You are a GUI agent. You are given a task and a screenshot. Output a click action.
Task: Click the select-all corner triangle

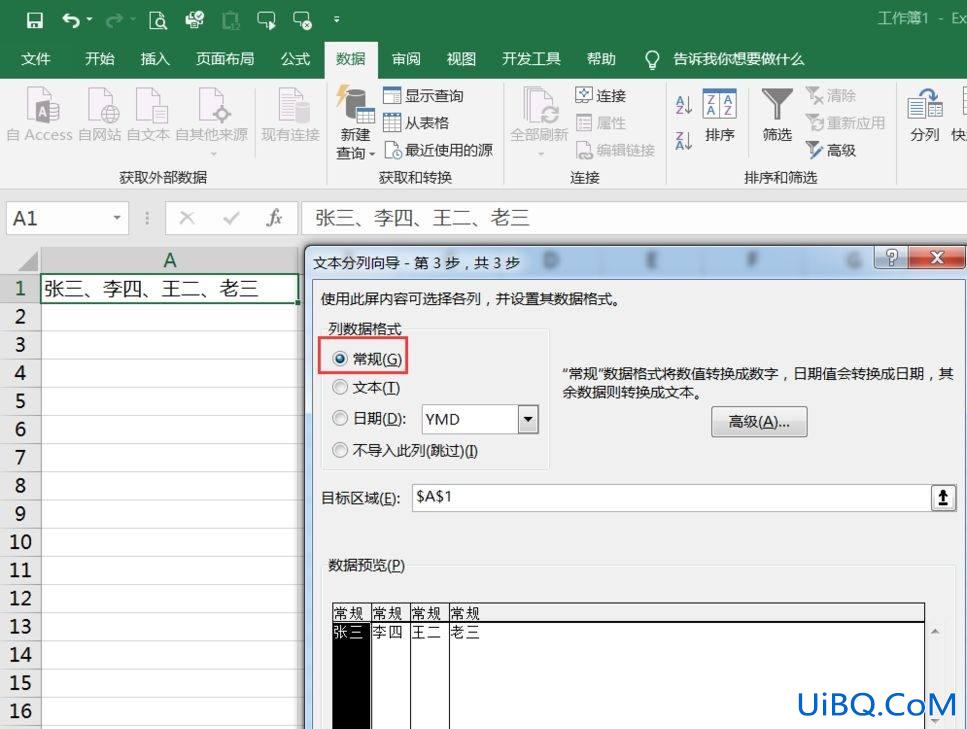[27, 262]
